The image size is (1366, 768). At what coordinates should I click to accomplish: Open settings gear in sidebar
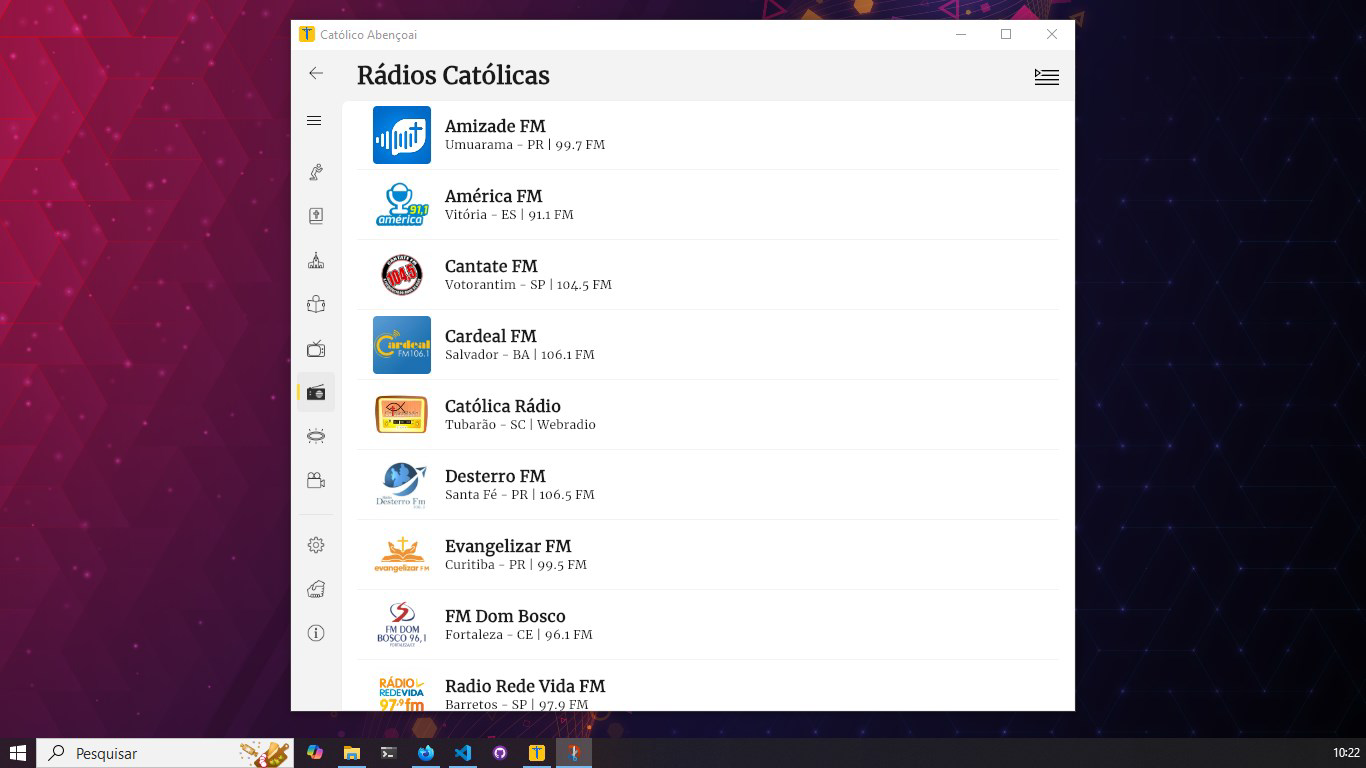[x=316, y=545]
